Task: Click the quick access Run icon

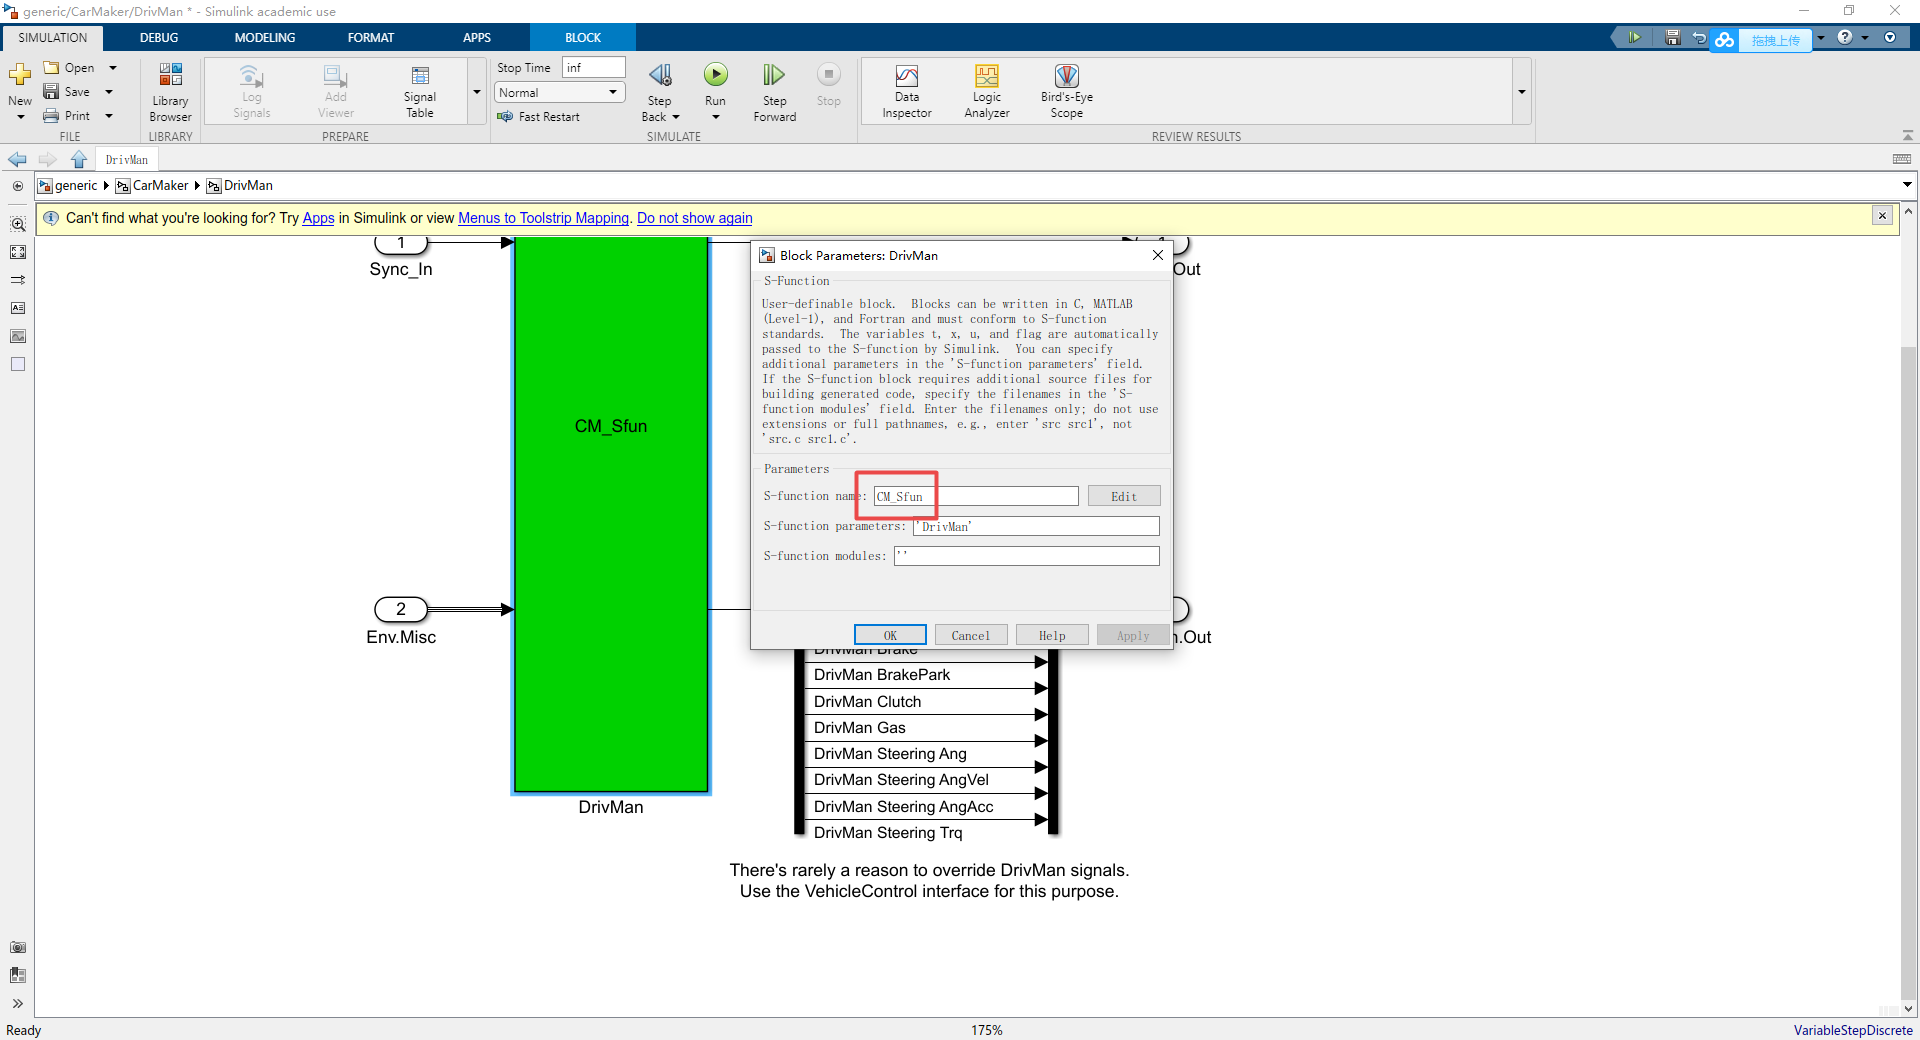Action: click(x=1635, y=38)
